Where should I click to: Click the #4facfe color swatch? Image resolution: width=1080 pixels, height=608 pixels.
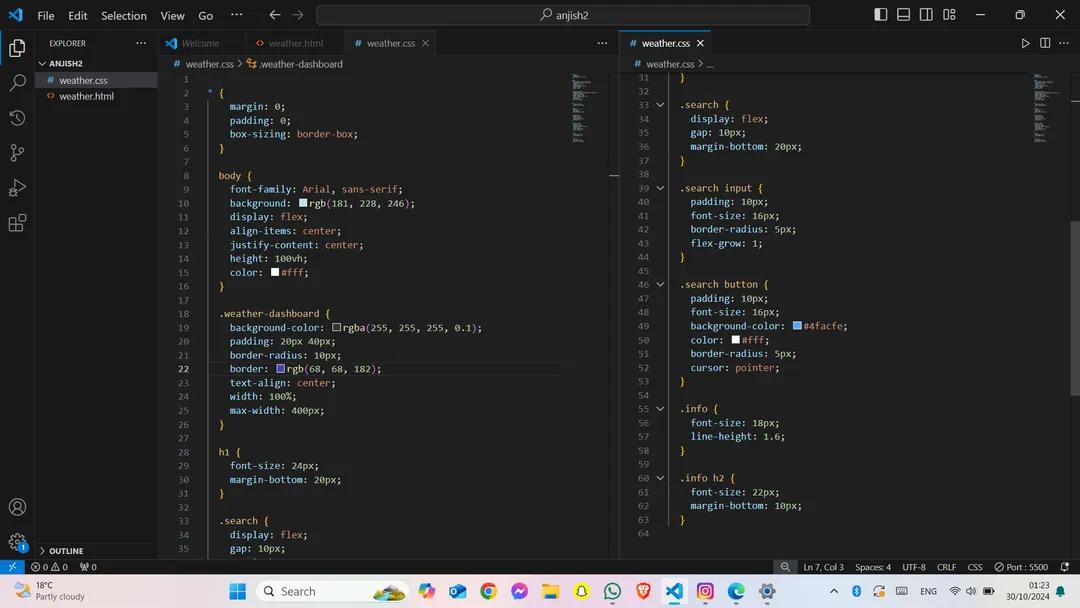pyautogui.click(x=797, y=326)
